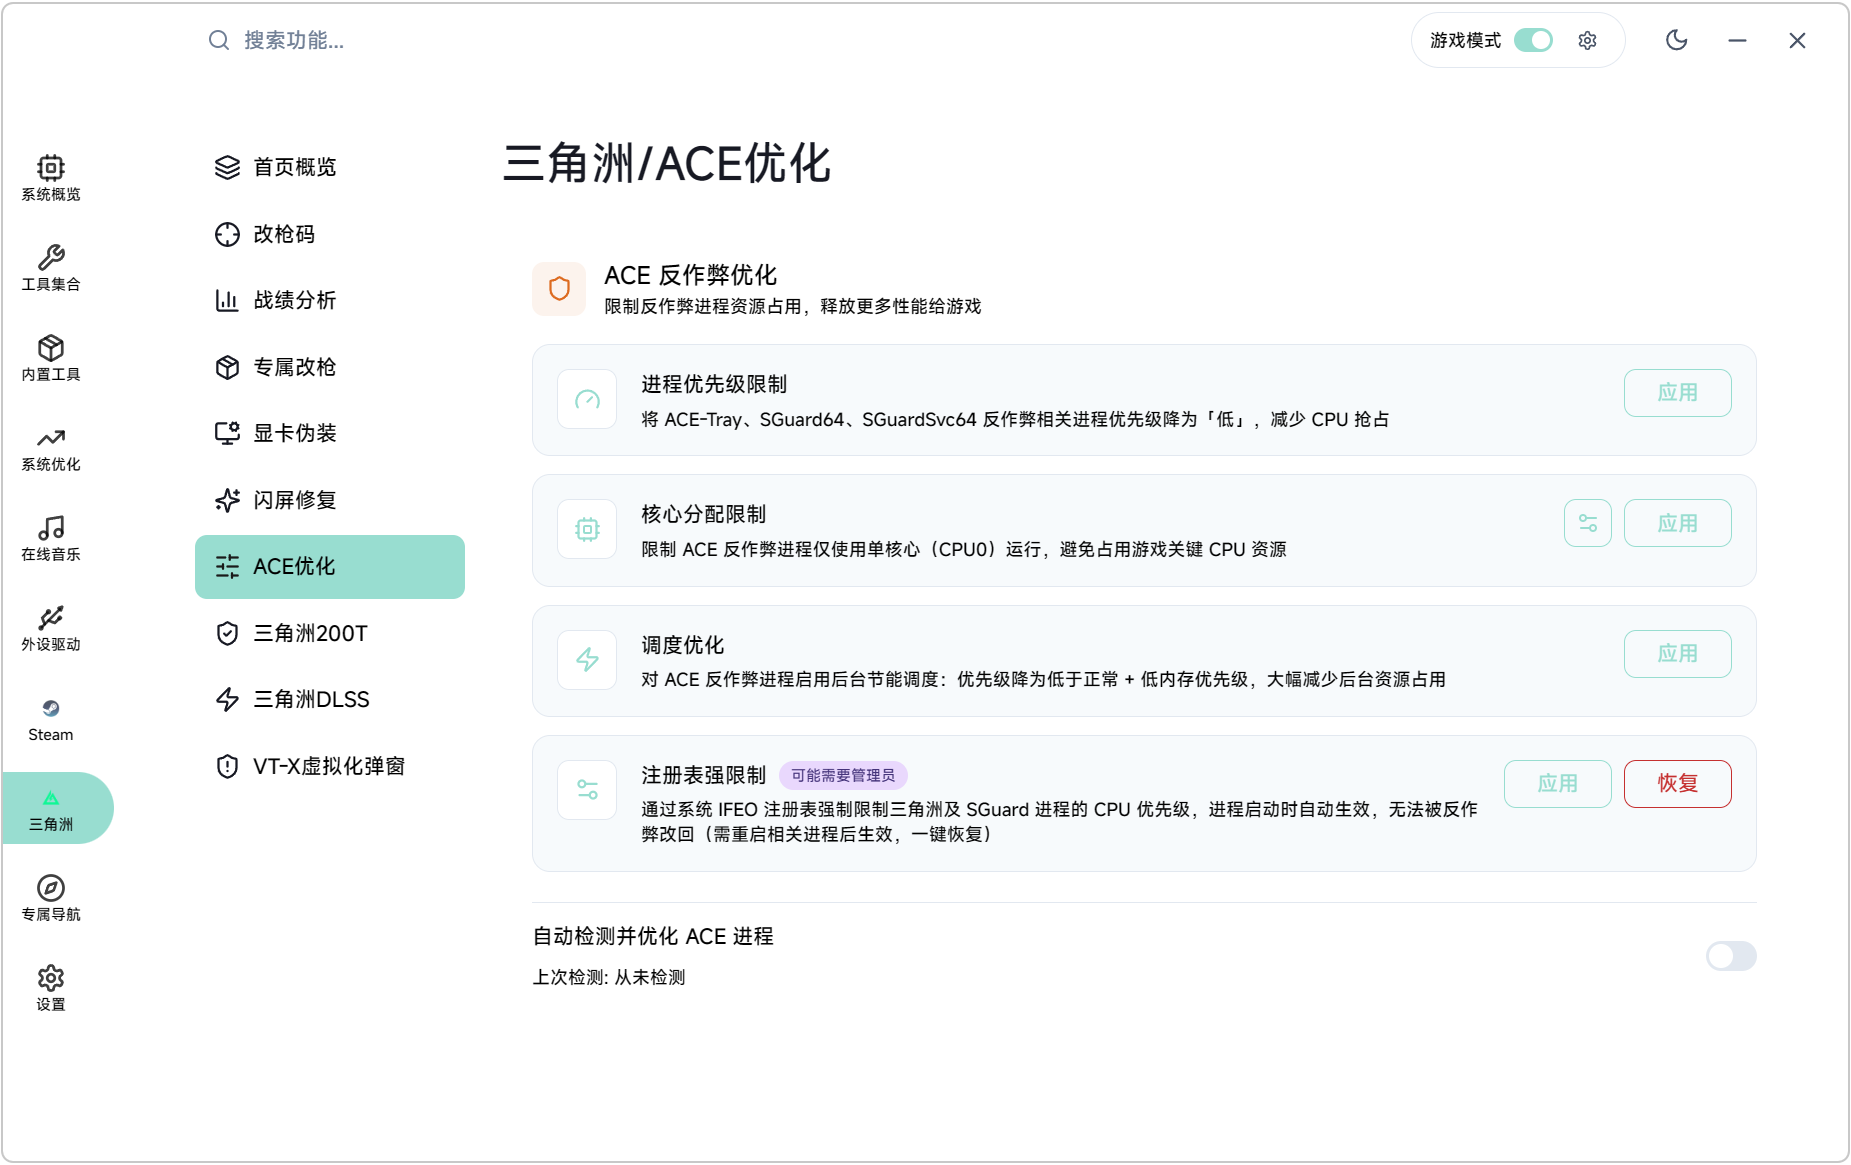Image resolution: width=1851 pixels, height=1165 pixels.
Task: Open 三角洲DLSS menu item
Action: [x=330, y=699]
